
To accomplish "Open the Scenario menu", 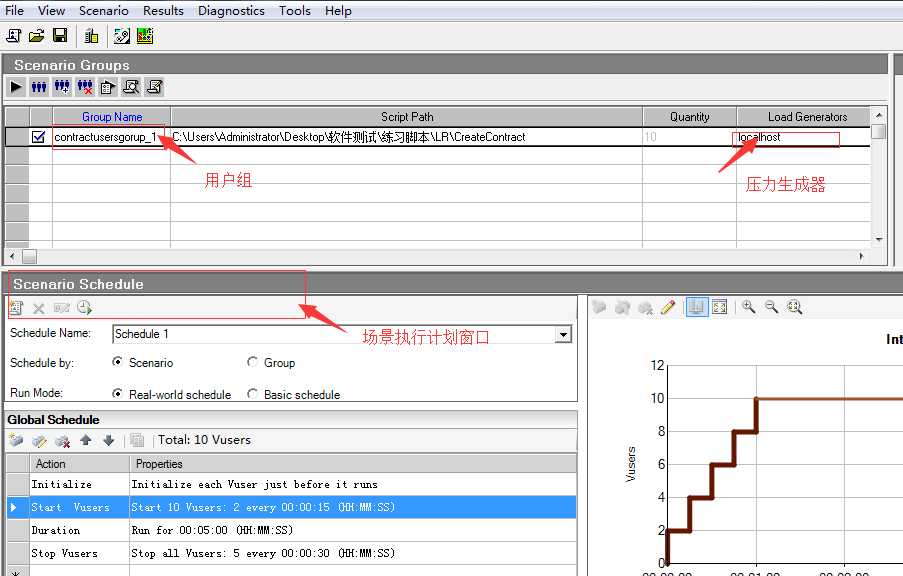I will [x=104, y=10].
